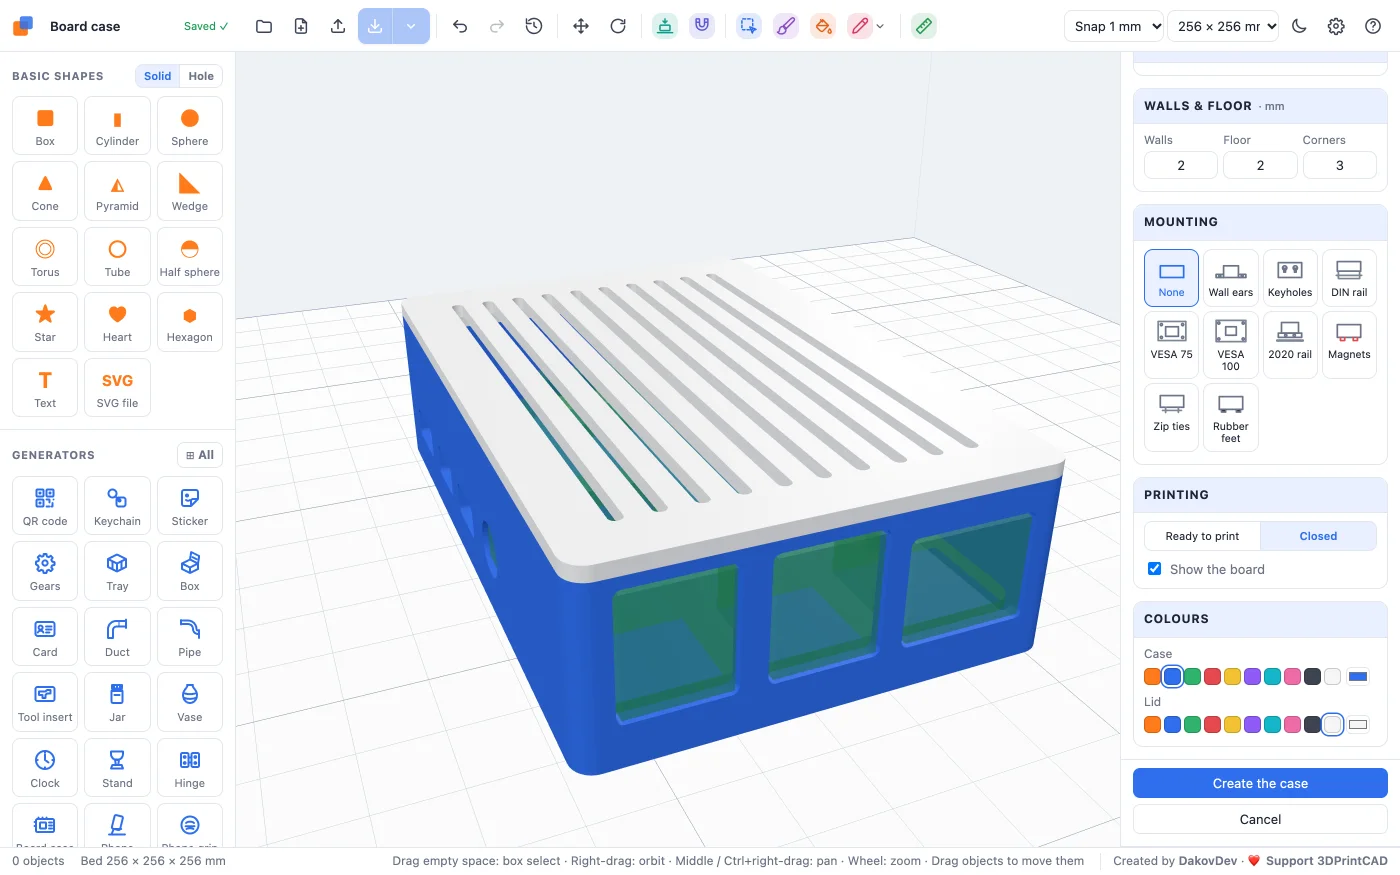Select the Torus basic shape
1400x875 pixels.
click(45, 256)
